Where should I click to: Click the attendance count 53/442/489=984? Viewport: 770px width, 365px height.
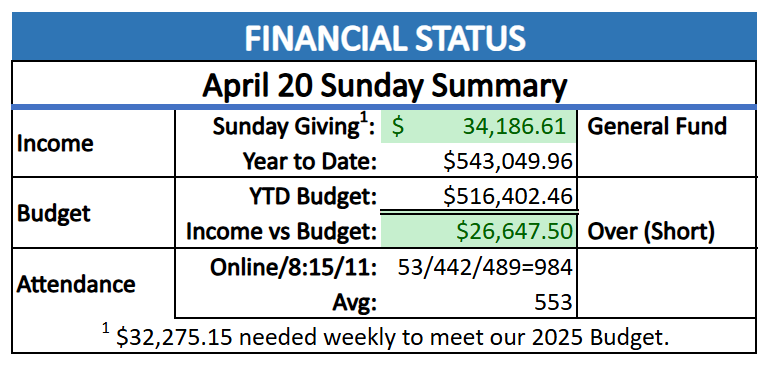485,267
